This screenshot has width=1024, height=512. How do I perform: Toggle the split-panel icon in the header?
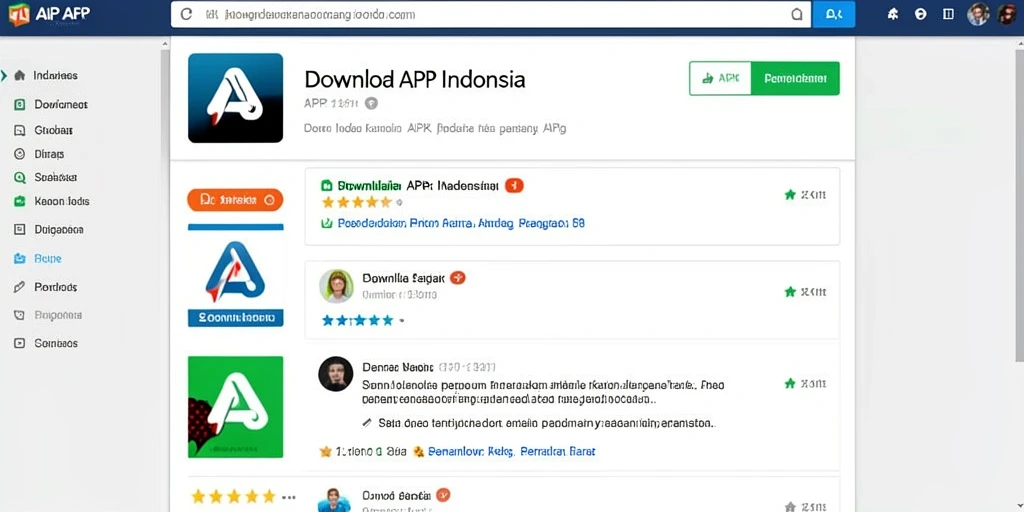click(948, 14)
